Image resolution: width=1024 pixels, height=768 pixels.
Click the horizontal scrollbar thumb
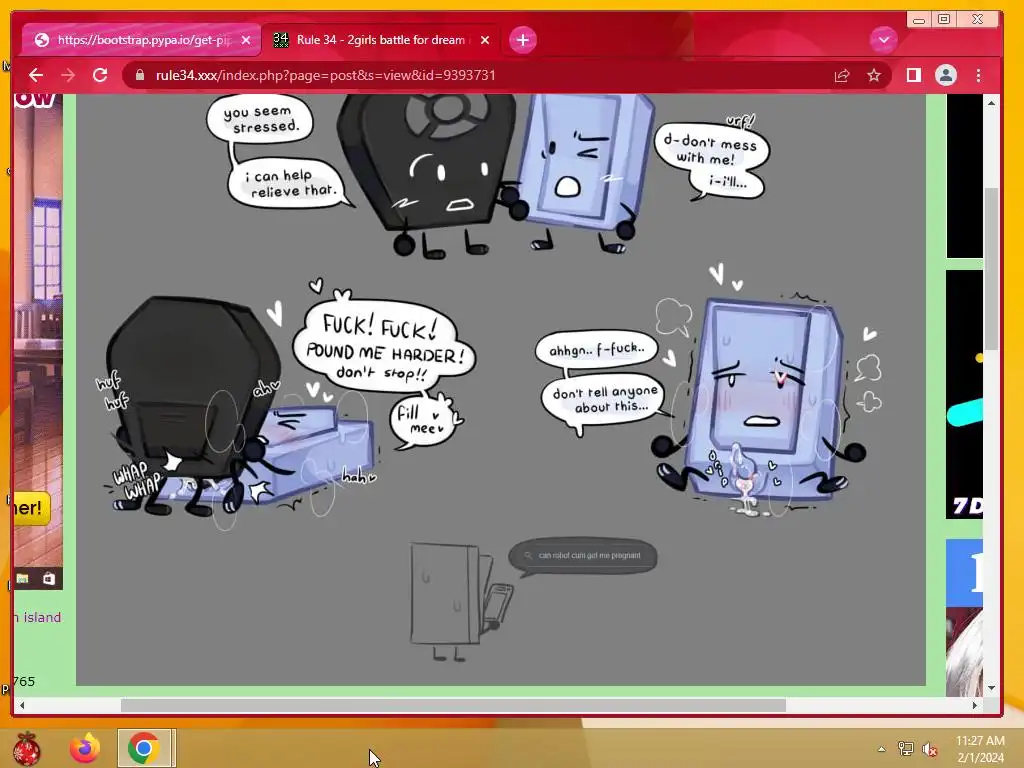pyautogui.click(x=453, y=705)
